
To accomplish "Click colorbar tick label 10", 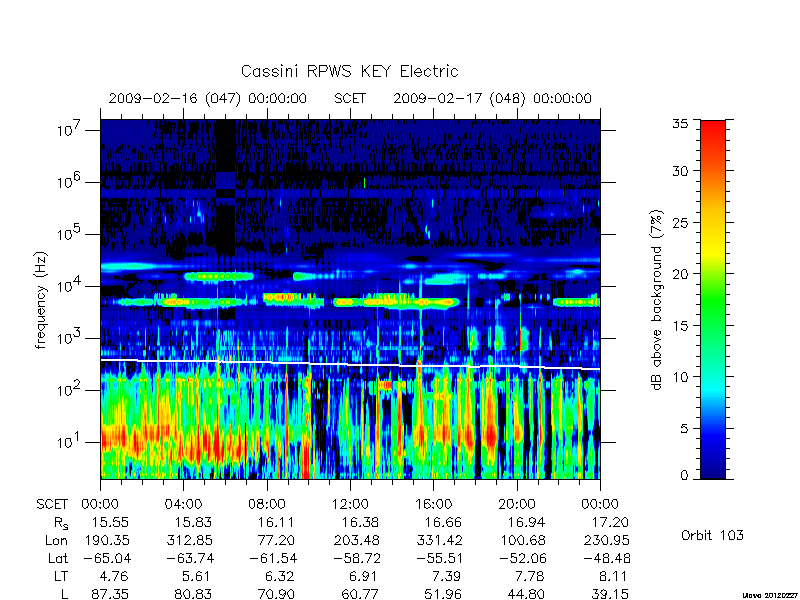I will [680, 377].
